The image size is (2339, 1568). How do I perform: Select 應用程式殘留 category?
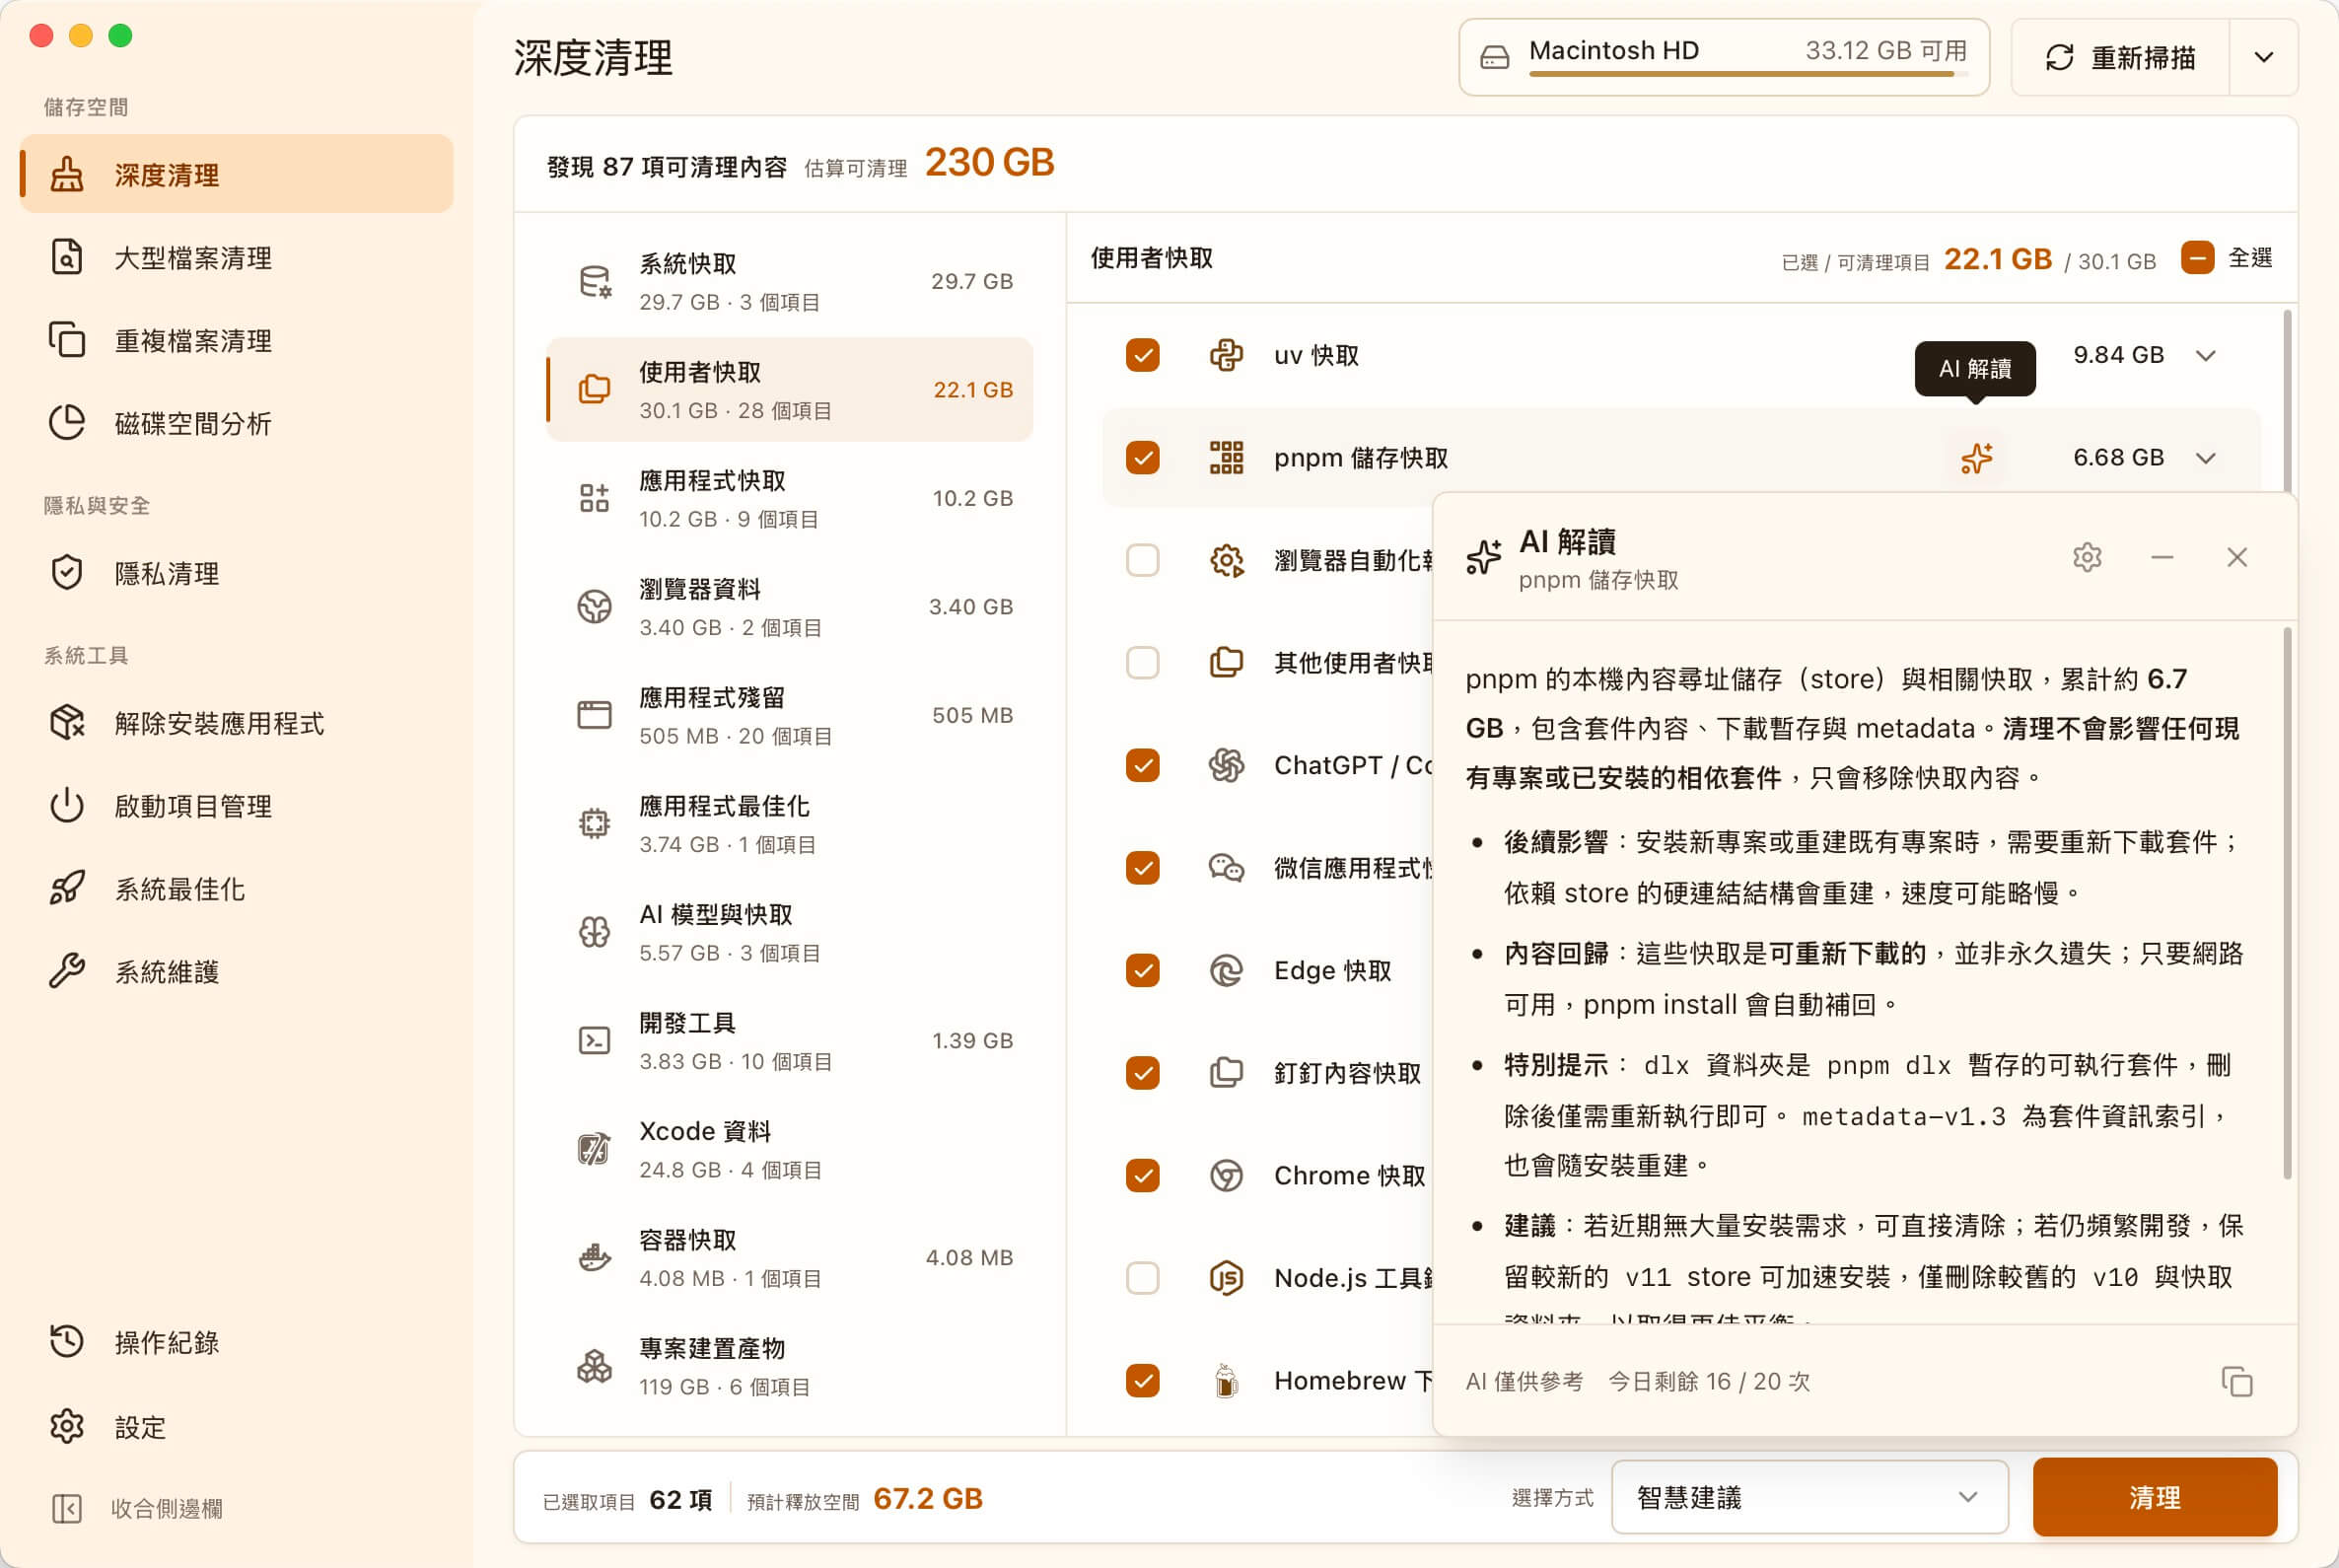(x=790, y=716)
